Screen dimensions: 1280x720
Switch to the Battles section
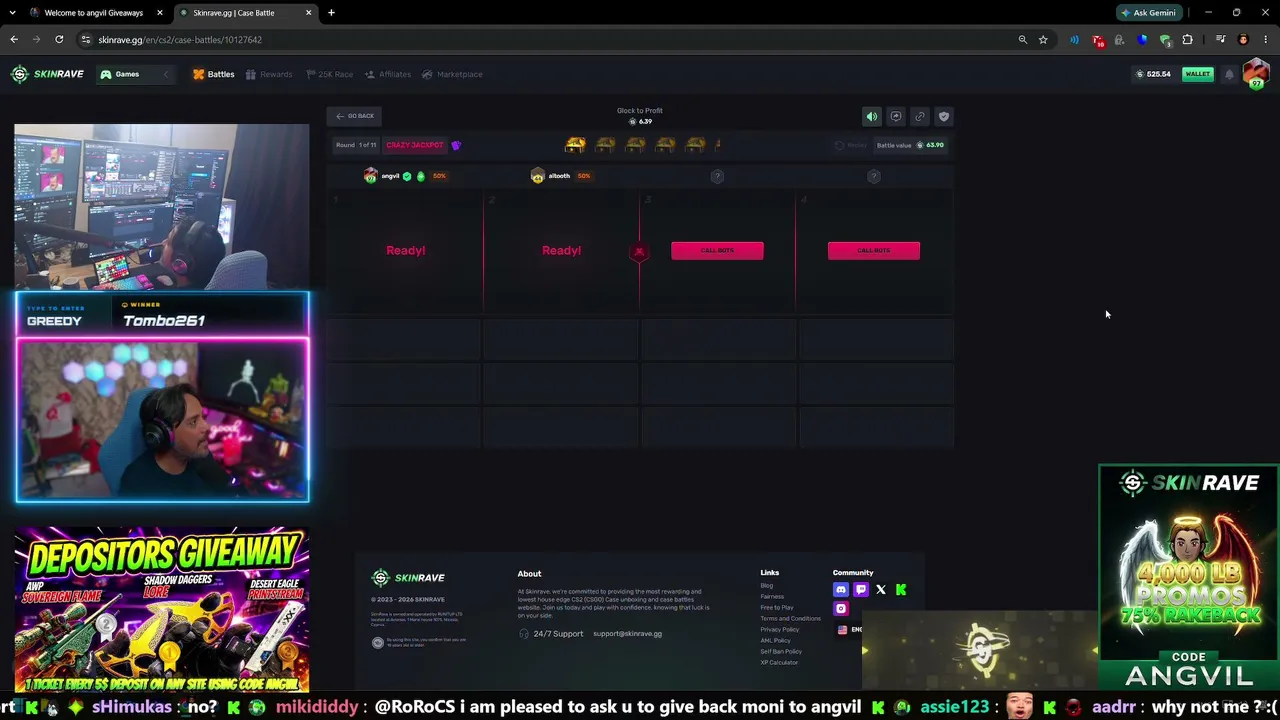214,74
